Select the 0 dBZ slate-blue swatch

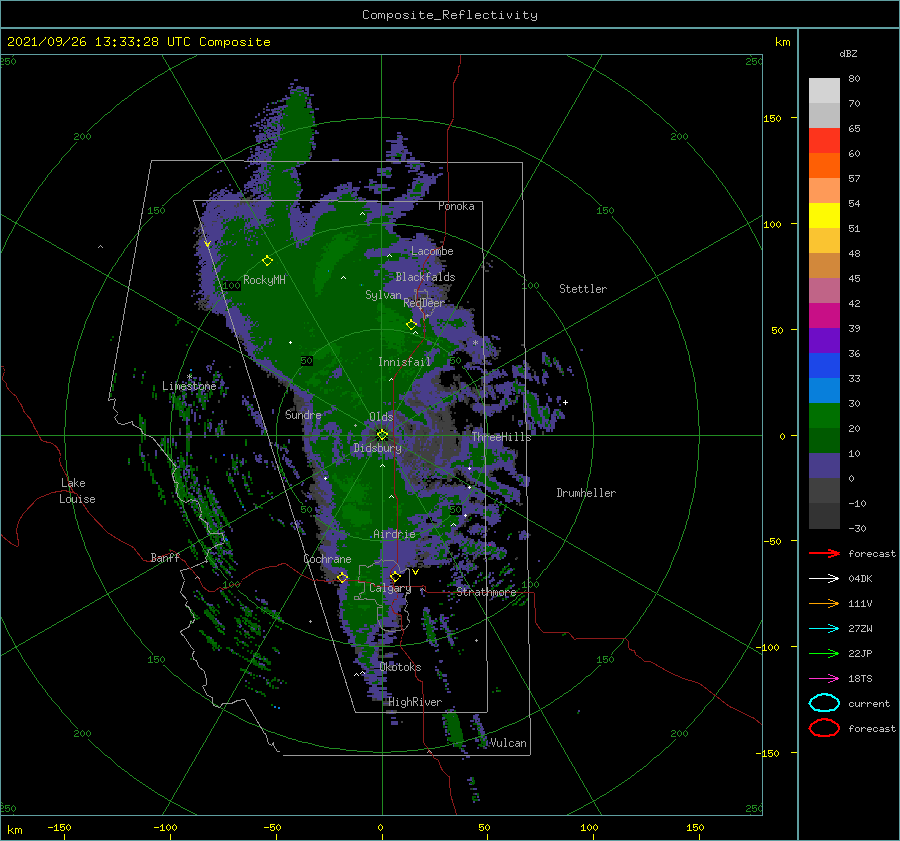824,466
